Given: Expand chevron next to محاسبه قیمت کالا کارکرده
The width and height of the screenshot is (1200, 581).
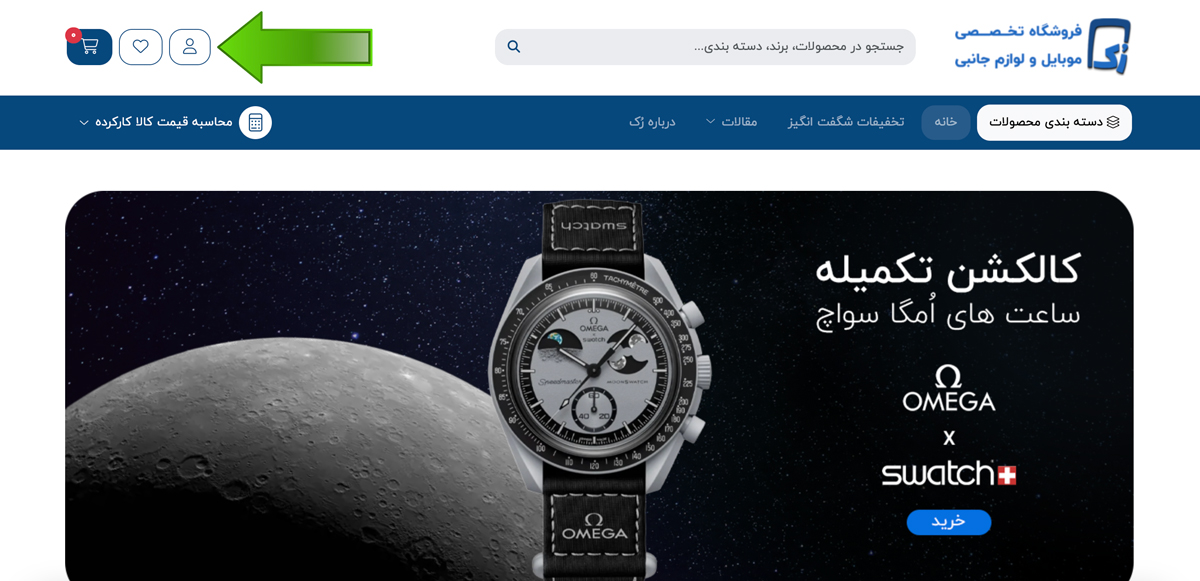Looking at the screenshot, I should click(84, 122).
